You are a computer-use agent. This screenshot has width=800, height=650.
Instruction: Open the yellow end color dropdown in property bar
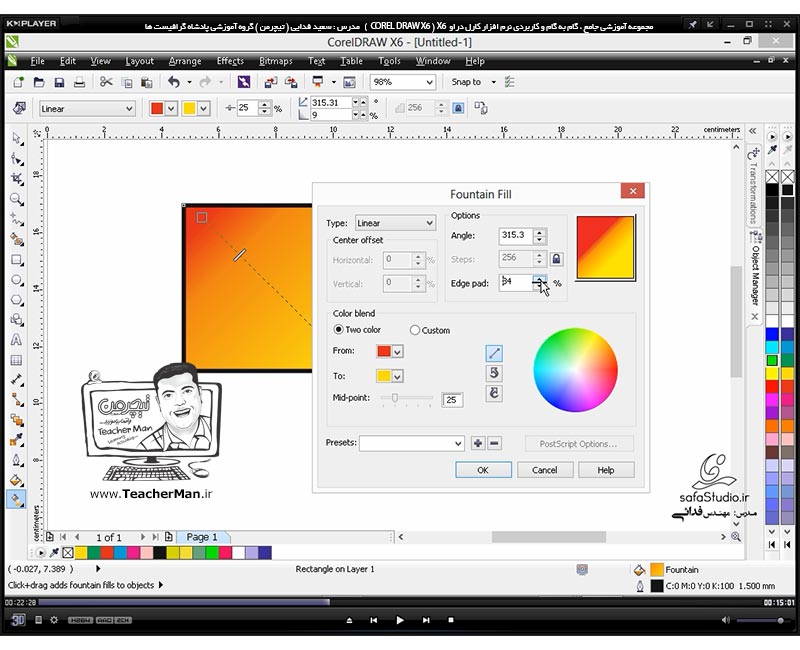204,109
